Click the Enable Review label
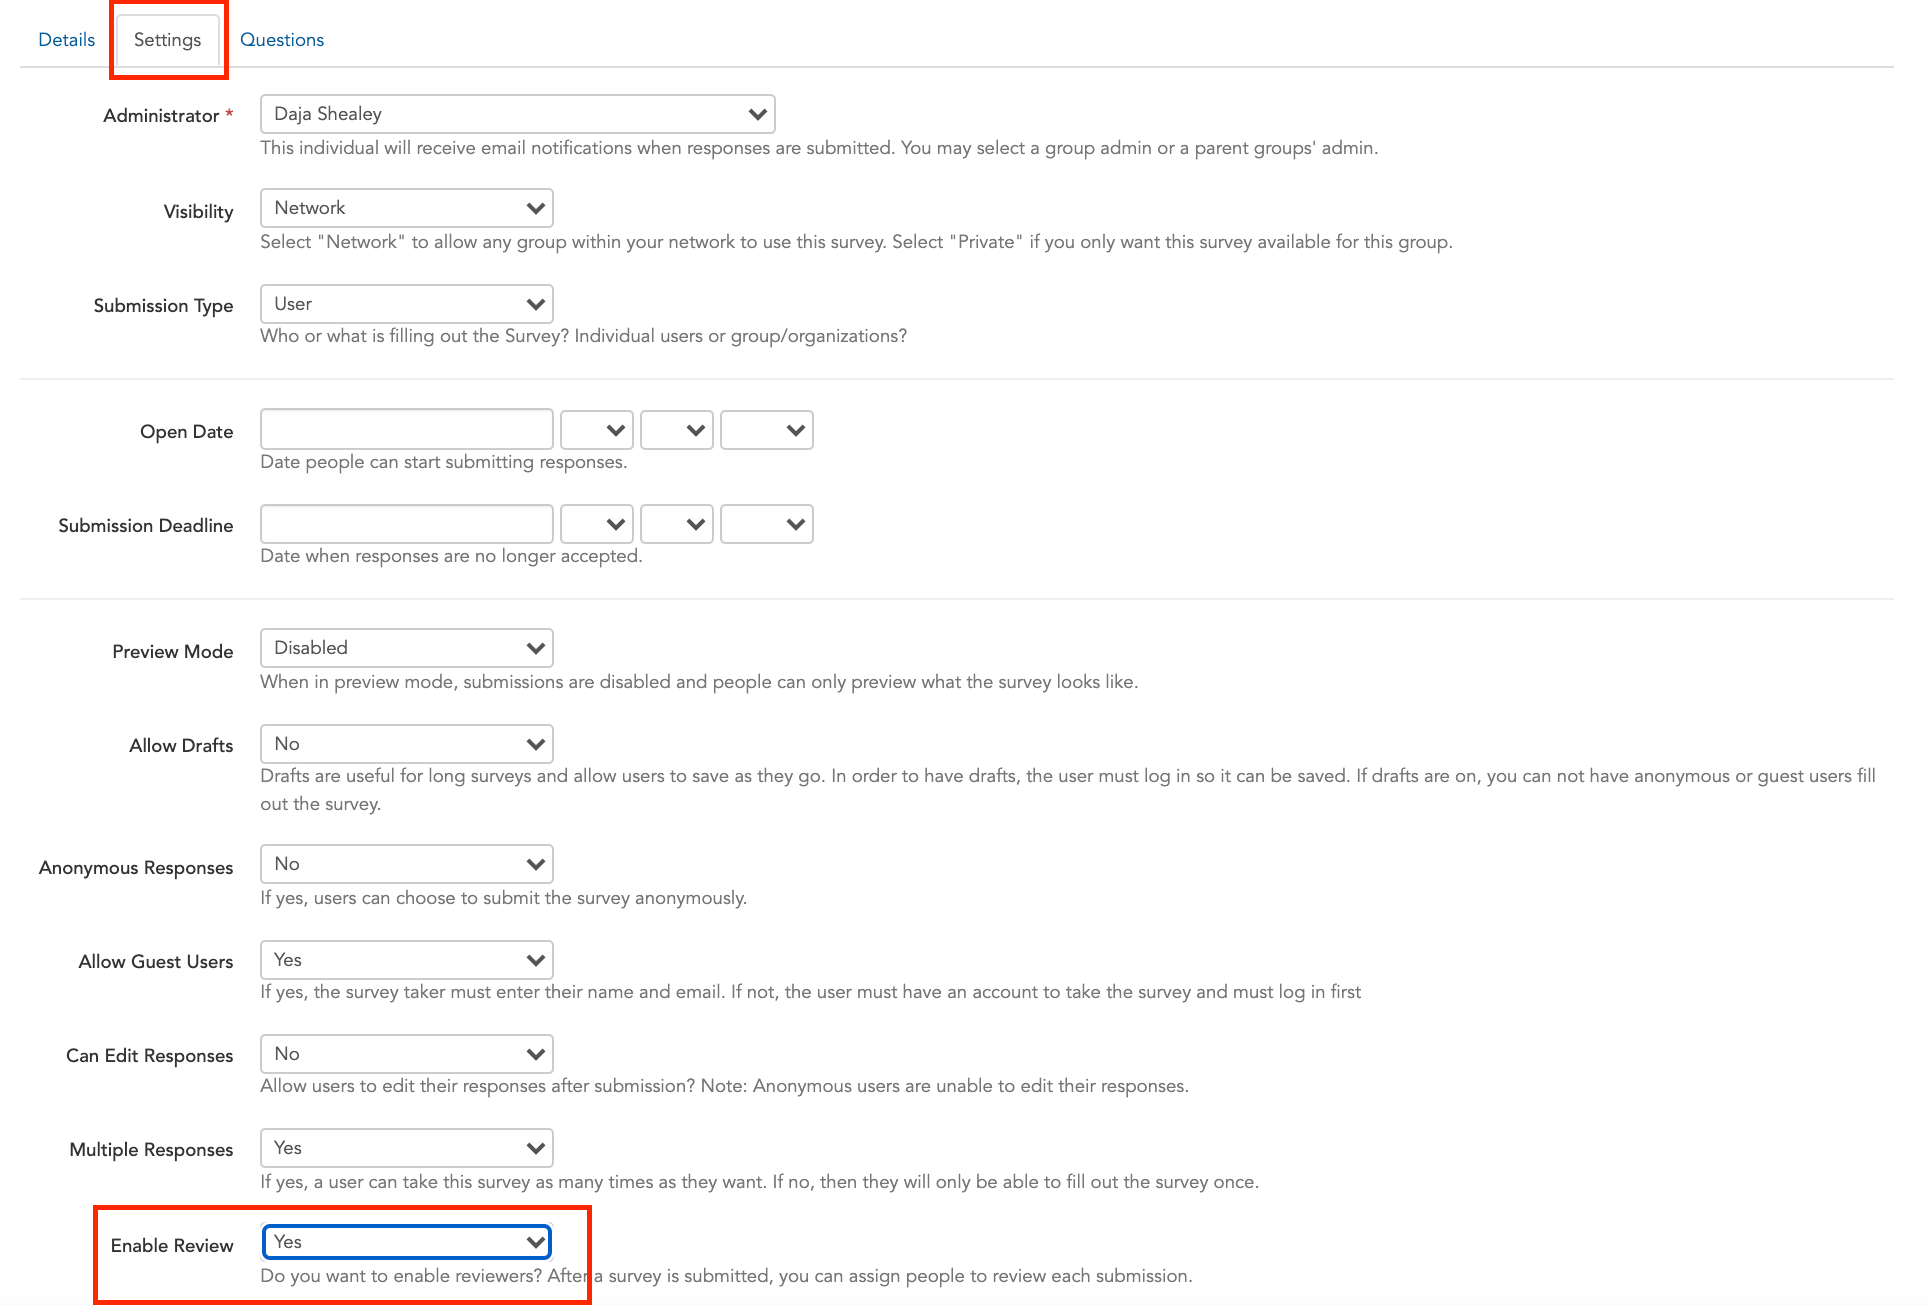1928x1306 pixels. coord(172,1246)
